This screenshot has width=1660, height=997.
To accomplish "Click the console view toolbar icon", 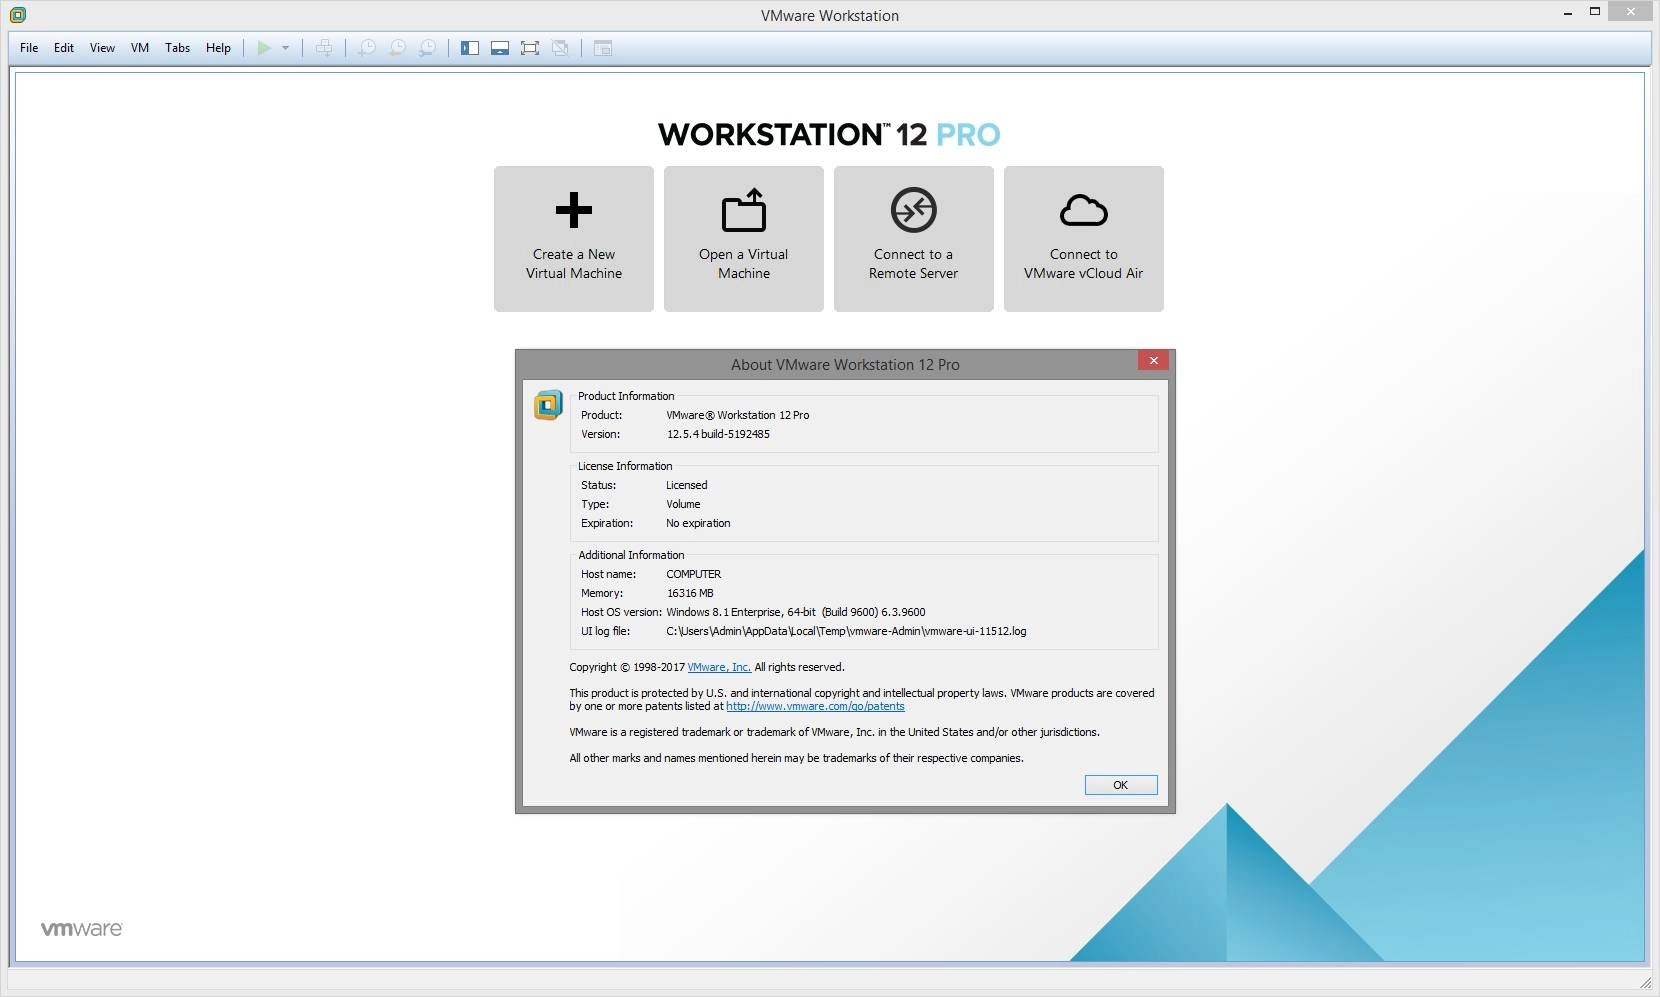I will pos(603,48).
